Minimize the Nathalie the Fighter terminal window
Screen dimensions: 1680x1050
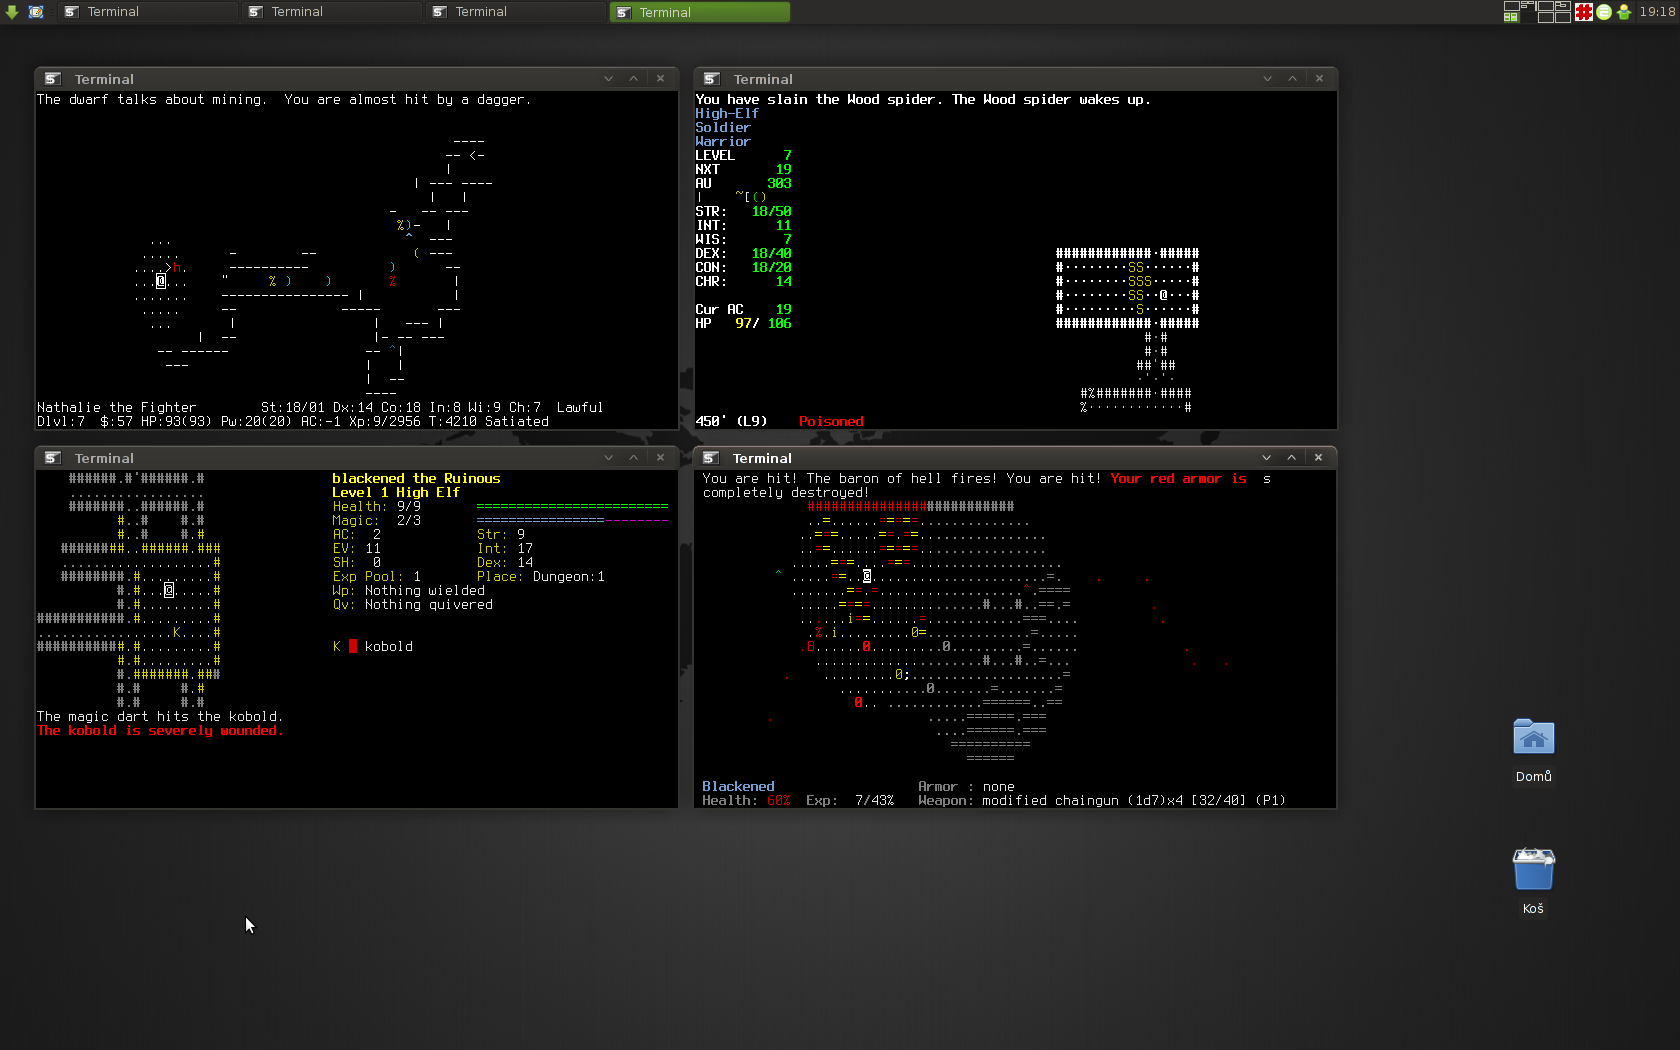click(x=608, y=78)
